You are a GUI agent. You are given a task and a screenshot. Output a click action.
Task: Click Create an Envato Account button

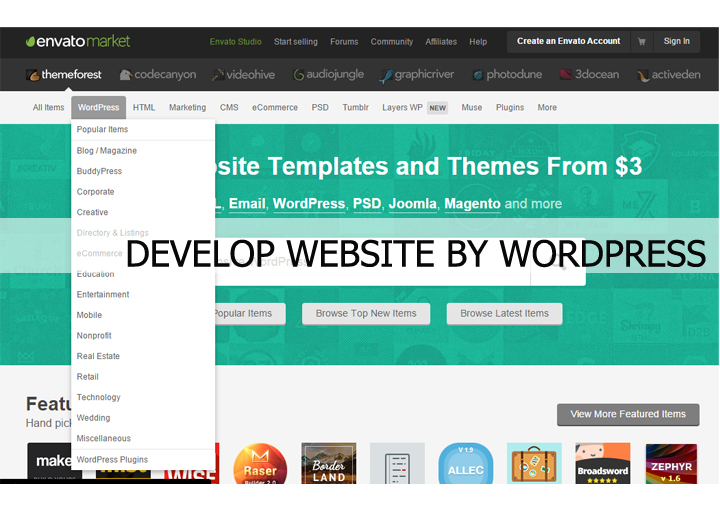click(x=568, y=41)
